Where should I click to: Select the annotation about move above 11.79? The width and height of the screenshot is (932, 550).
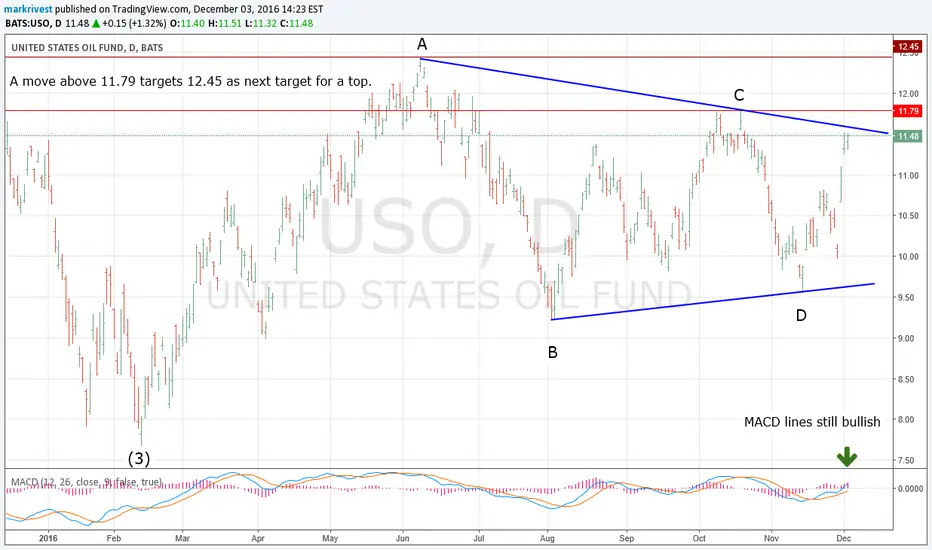pyautogui.click(x=191, y=81)
